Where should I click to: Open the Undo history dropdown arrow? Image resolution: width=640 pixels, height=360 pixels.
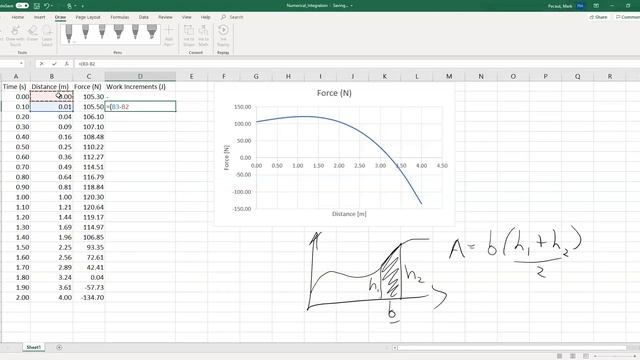point(53,6)
